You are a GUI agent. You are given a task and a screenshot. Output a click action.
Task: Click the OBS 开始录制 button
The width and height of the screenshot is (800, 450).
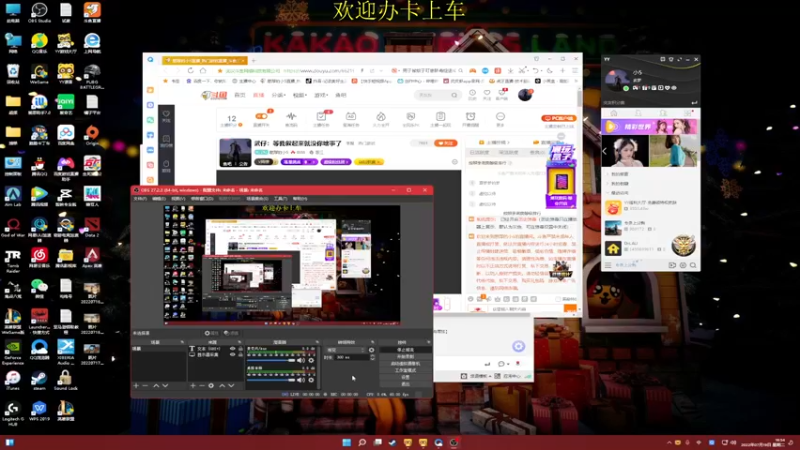405,357
